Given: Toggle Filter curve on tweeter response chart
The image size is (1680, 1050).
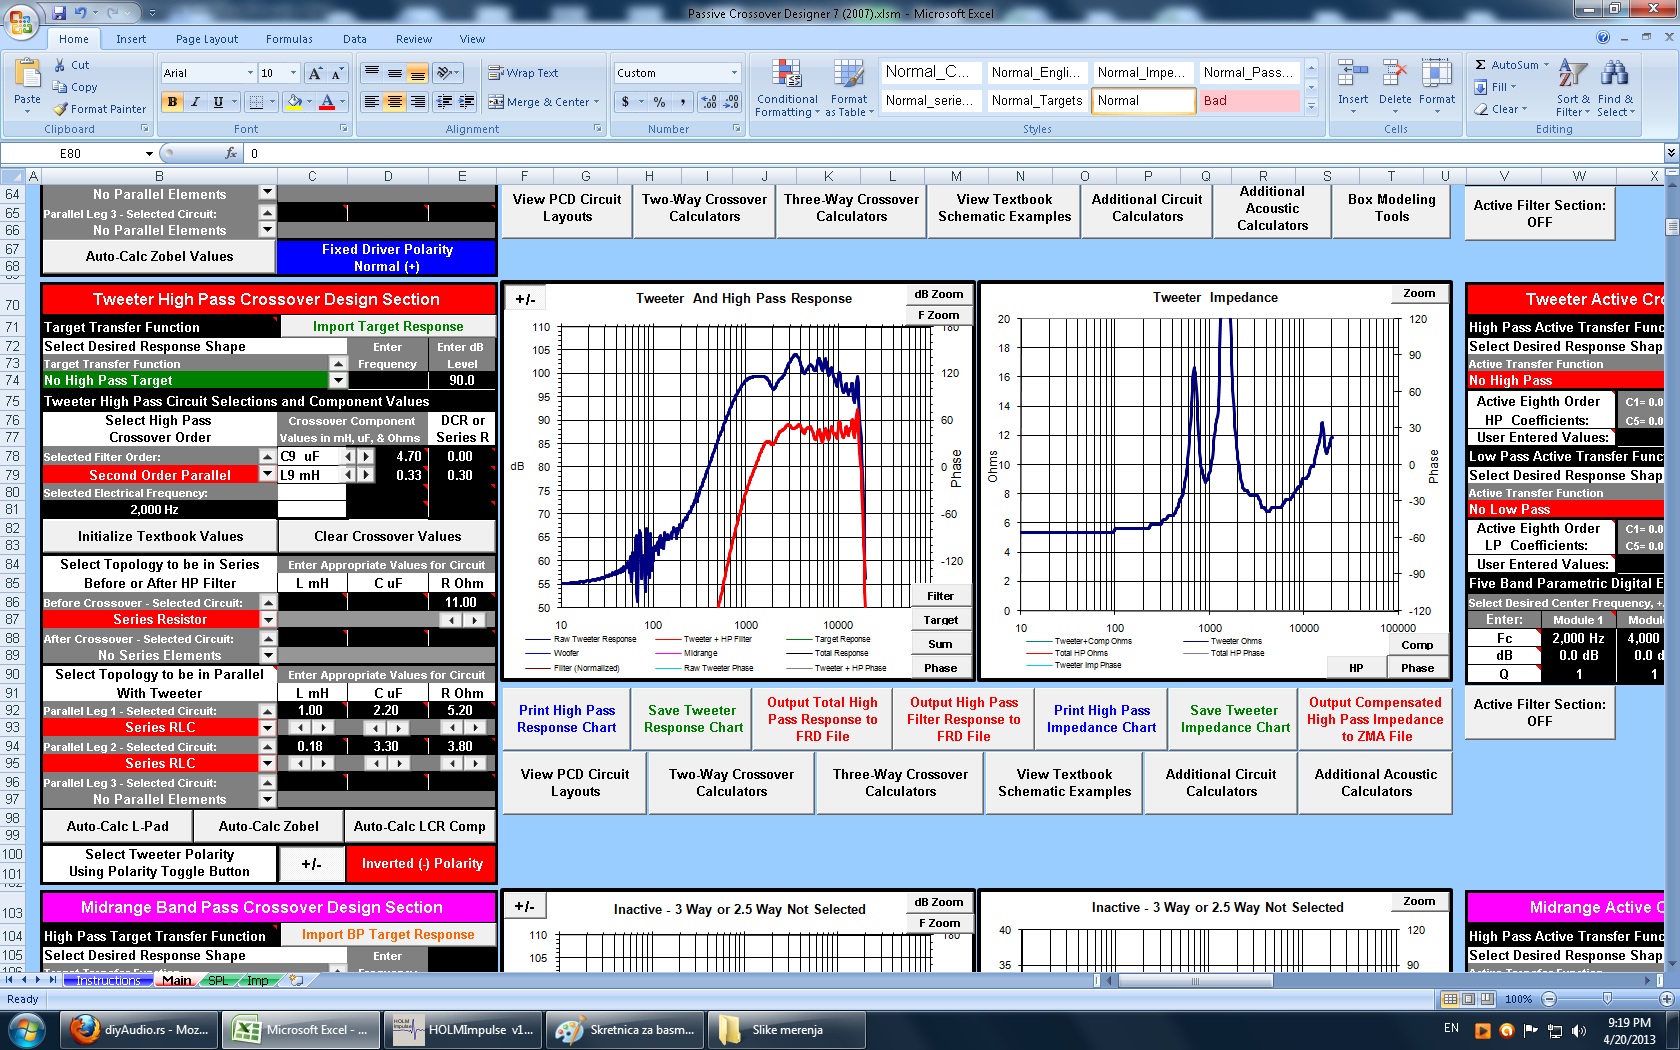Looking at the screenshot, I should 940,596.
